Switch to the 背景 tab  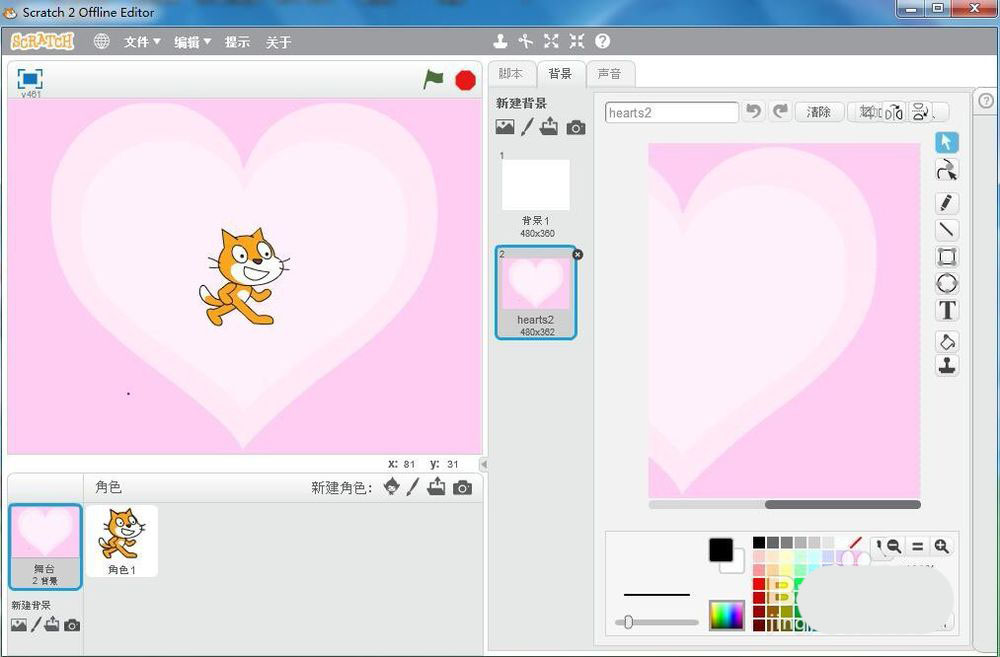coord(560,73)
